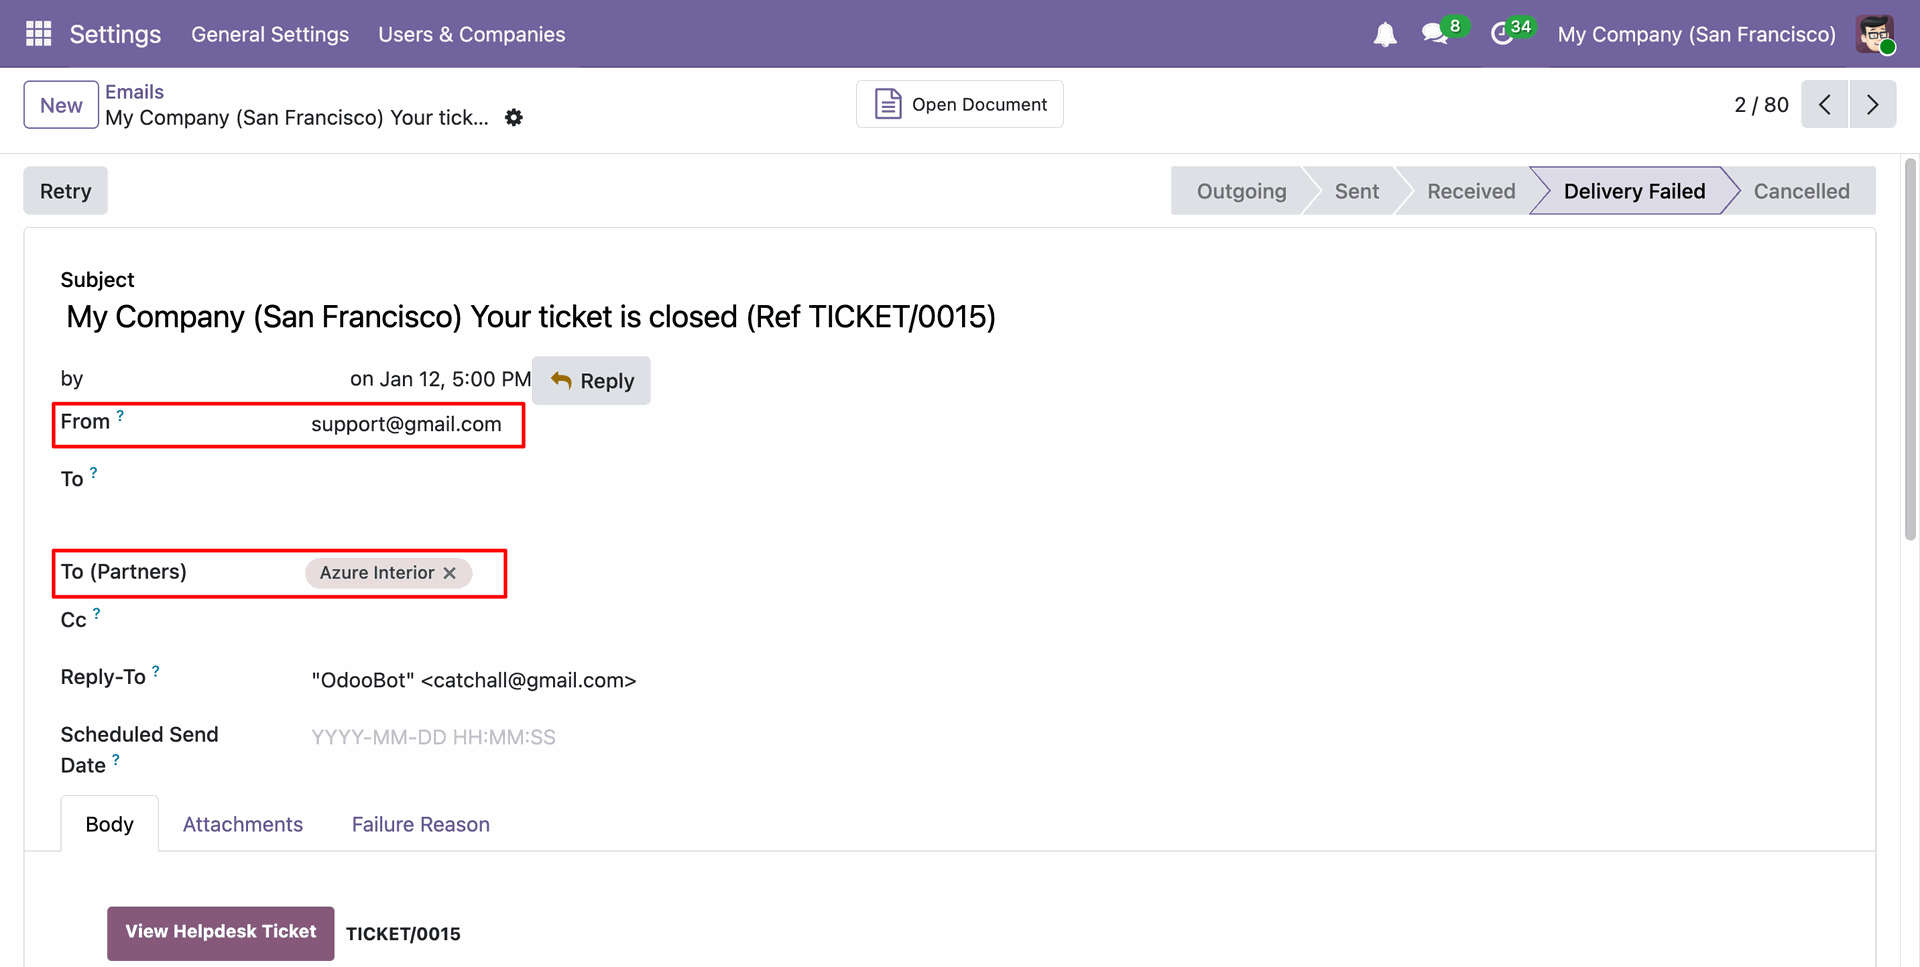Open the conversations chat icon
Image resolution: width=1920 pixels, height=967 pixels.
1436,34
